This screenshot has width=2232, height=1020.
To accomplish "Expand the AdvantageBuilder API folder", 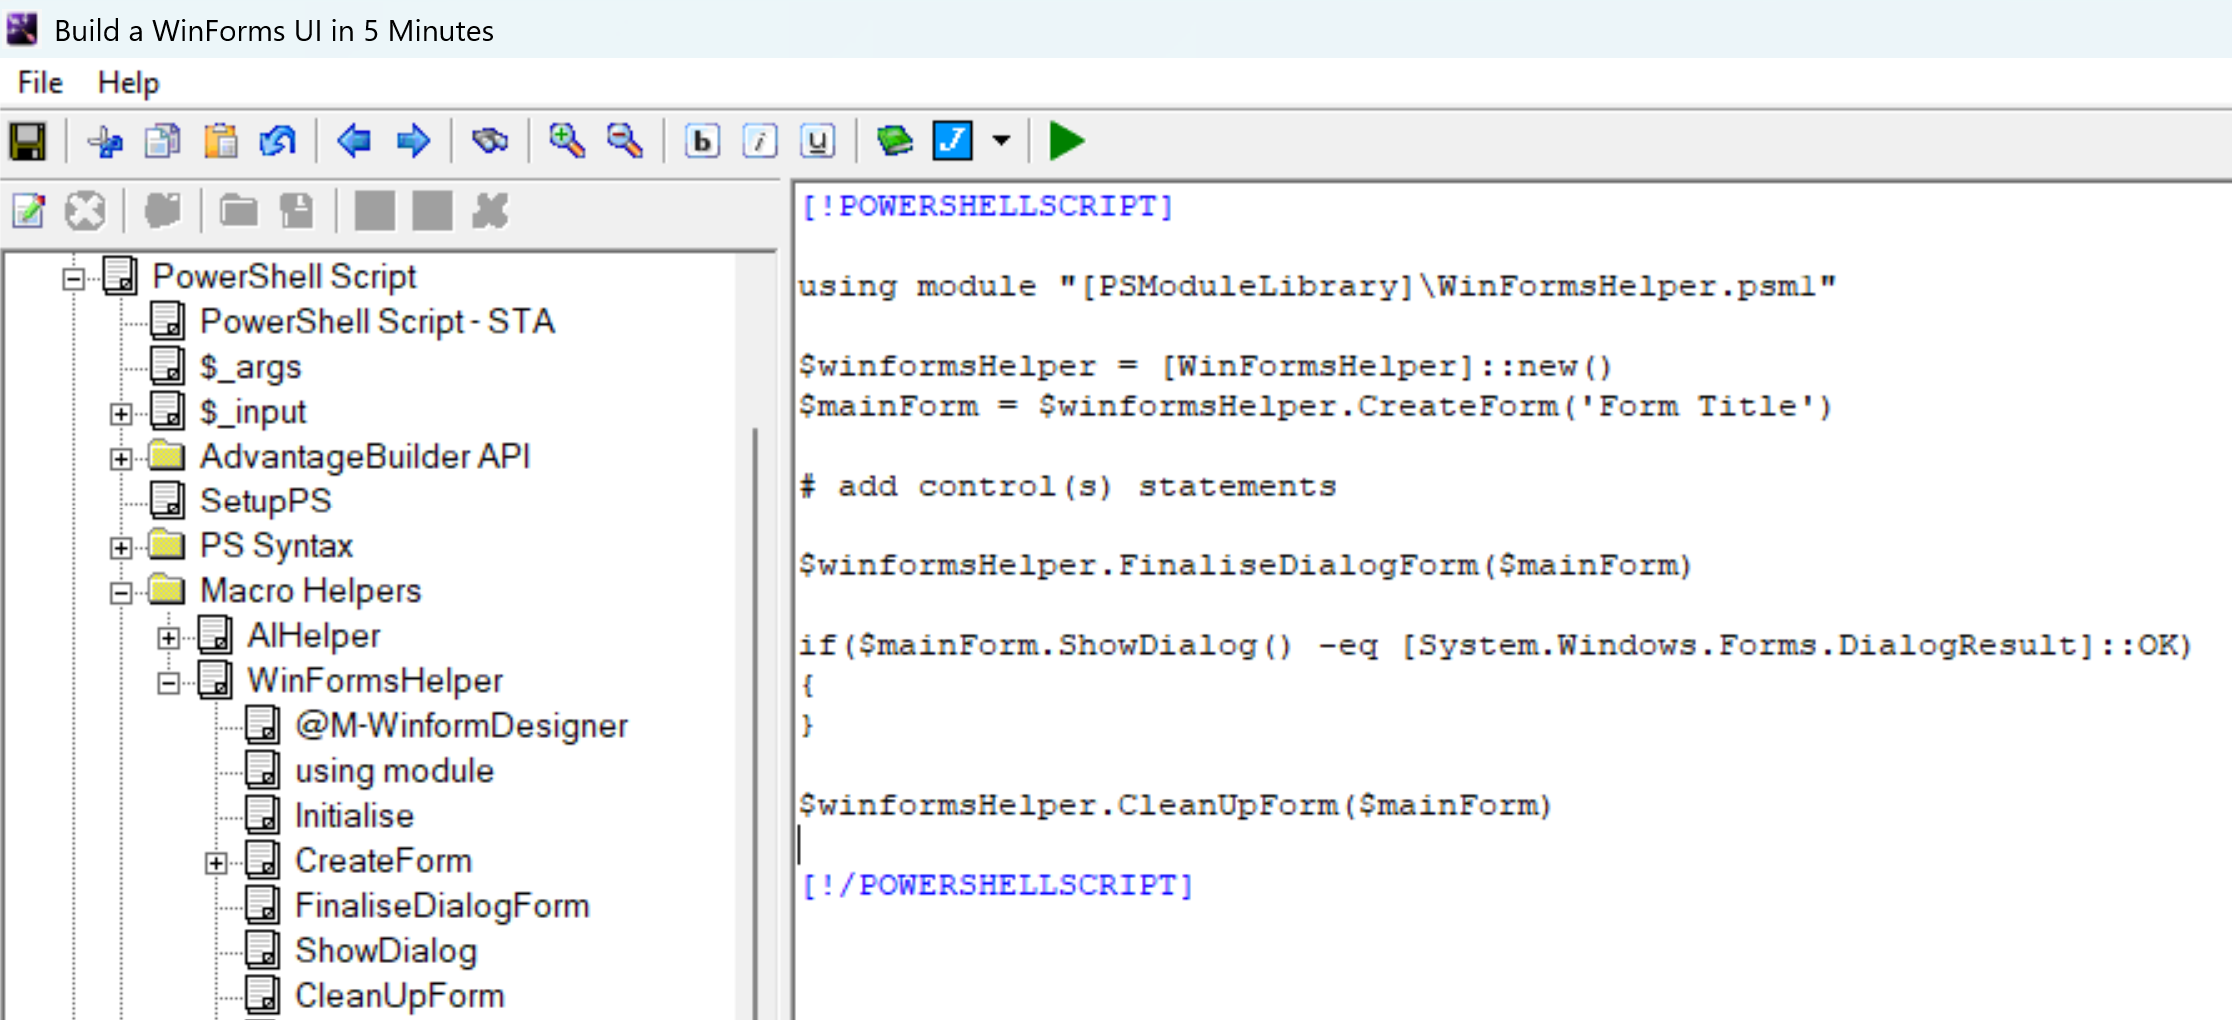I will tap(121, 459).
